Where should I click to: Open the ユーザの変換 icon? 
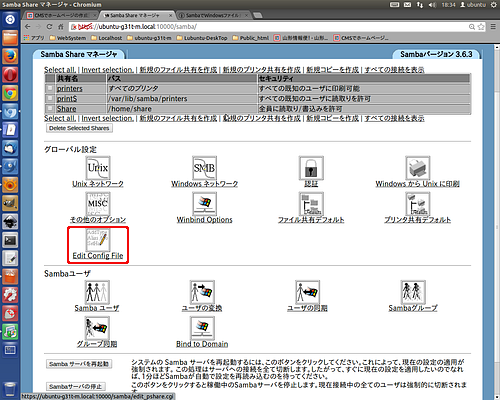(202, 292)
